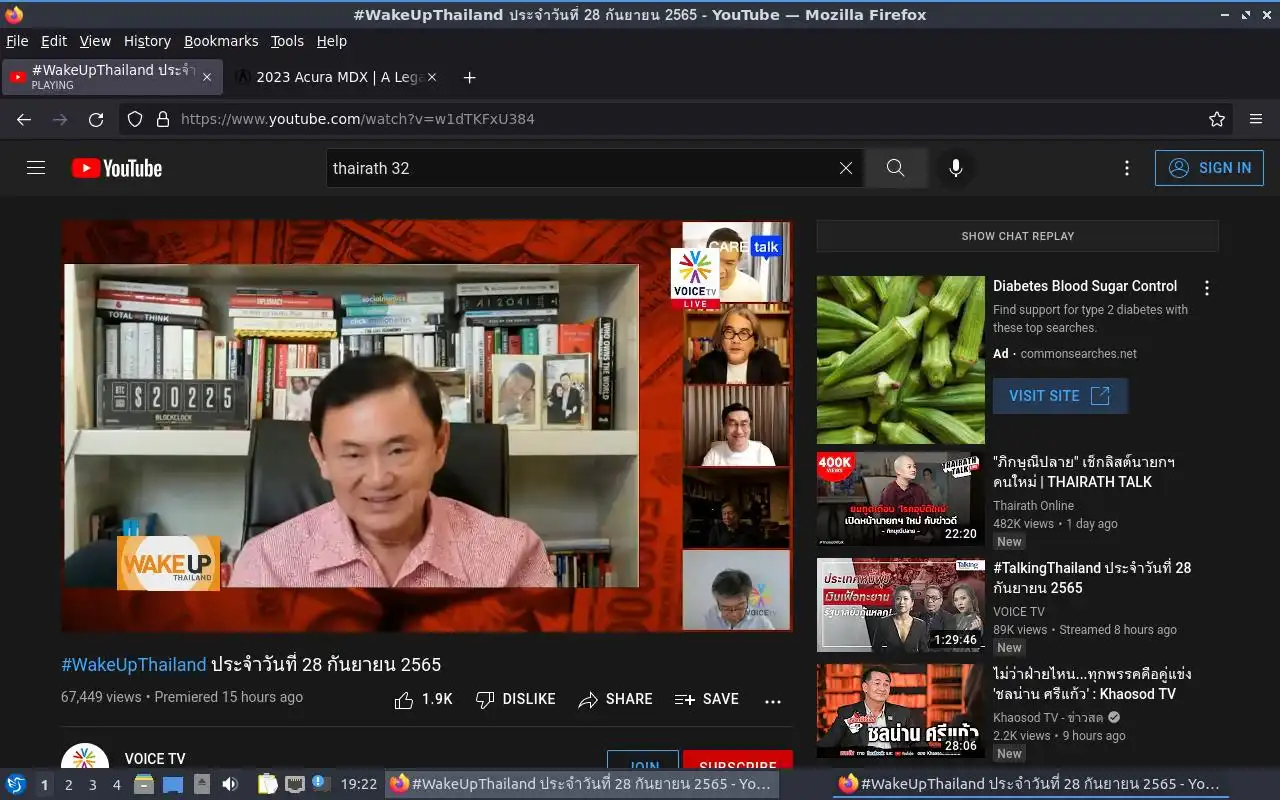Open the Bookmarks menu
The width and height of the screenshot is (1280, 800).
(221, 41)
